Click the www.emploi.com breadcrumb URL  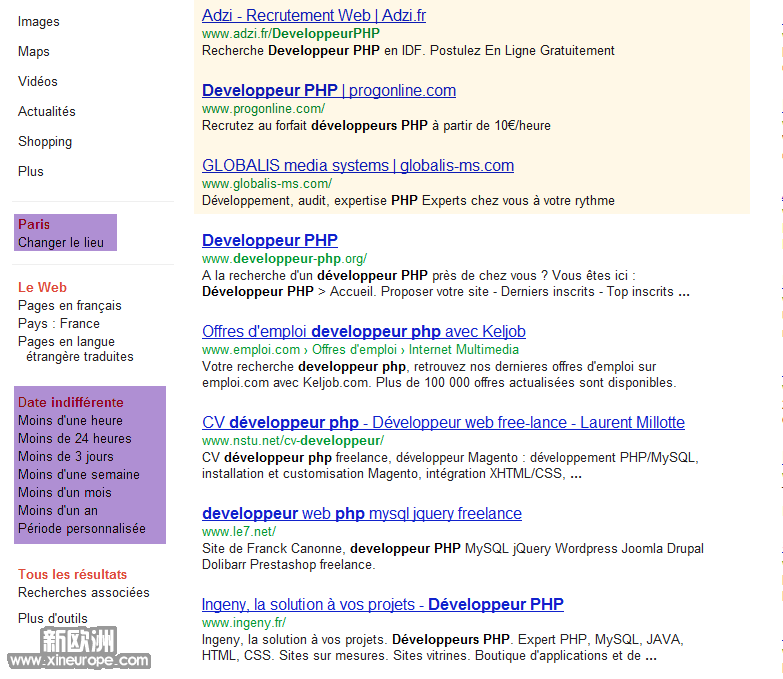[x=251, y=349]
